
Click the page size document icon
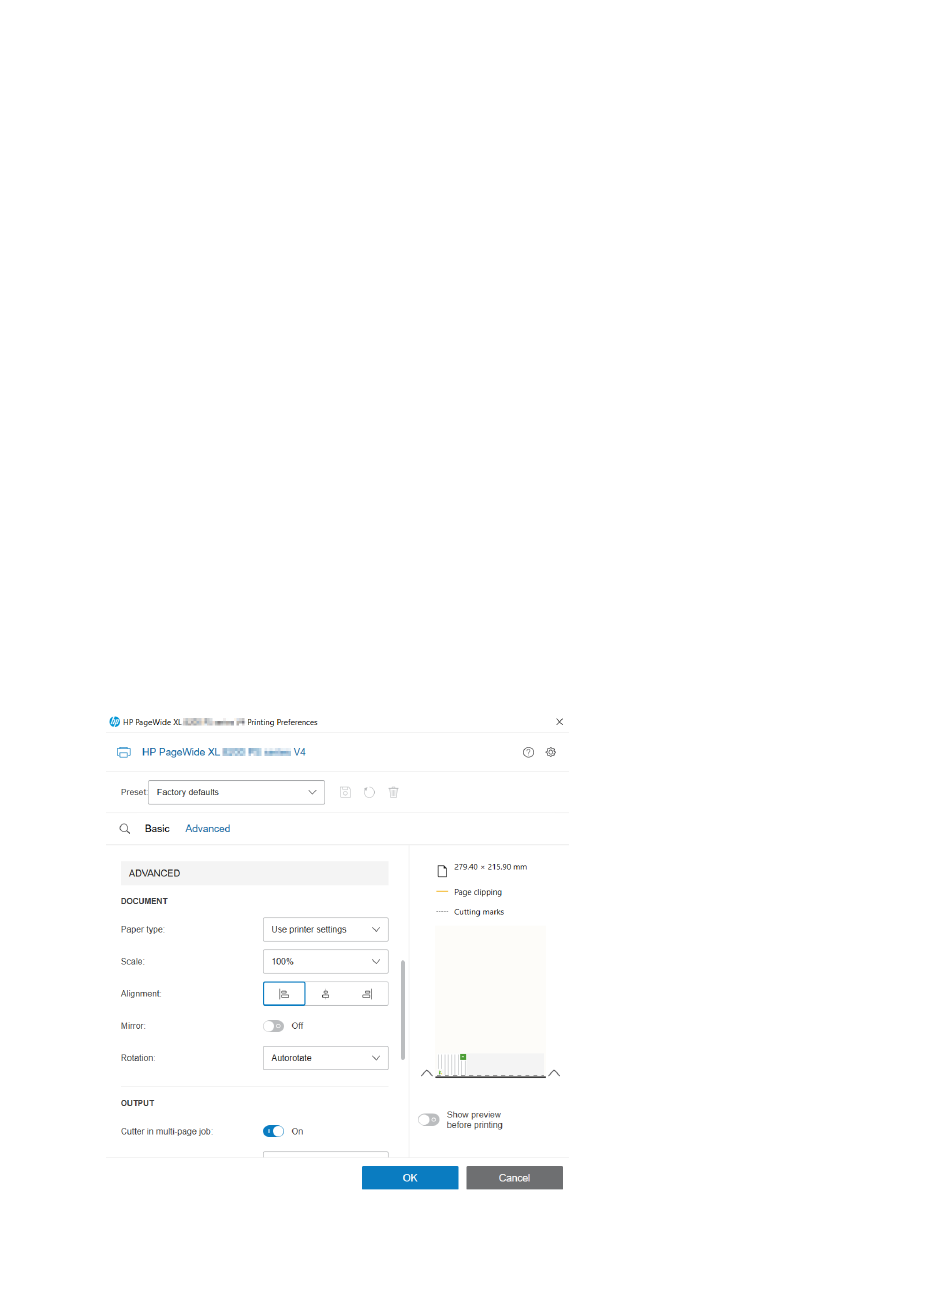442,871
